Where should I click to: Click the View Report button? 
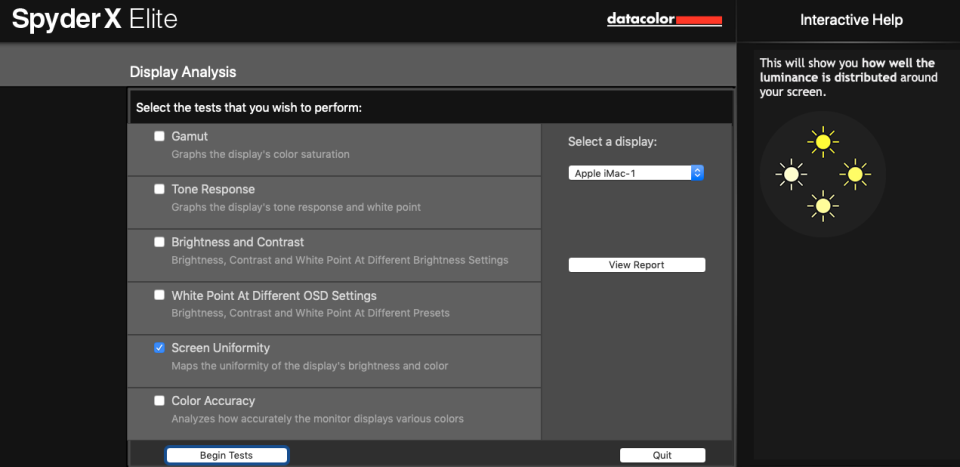637,265
